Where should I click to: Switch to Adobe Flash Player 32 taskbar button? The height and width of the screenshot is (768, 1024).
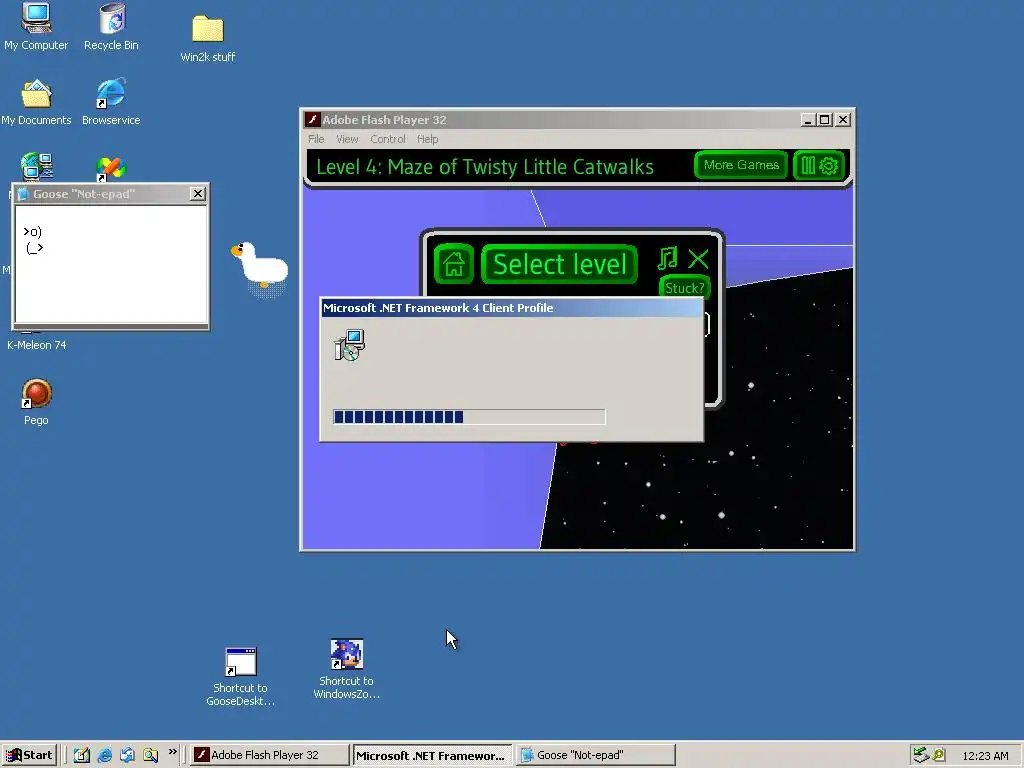pos(270,755)
